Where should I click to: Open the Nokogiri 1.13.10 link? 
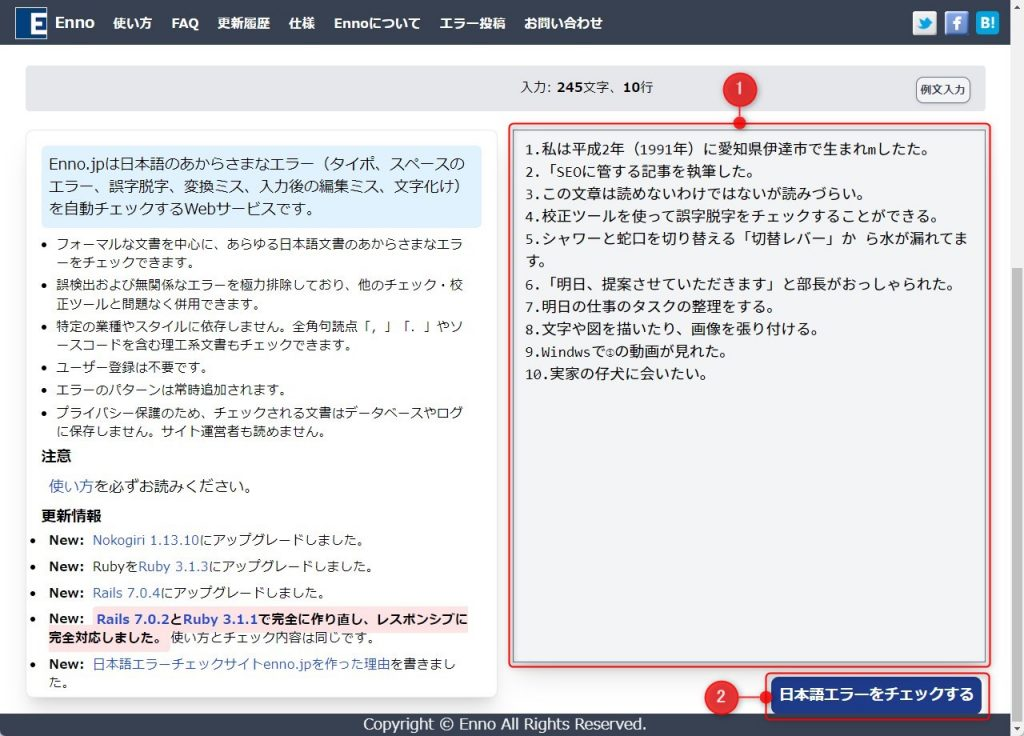pos(146,540)
